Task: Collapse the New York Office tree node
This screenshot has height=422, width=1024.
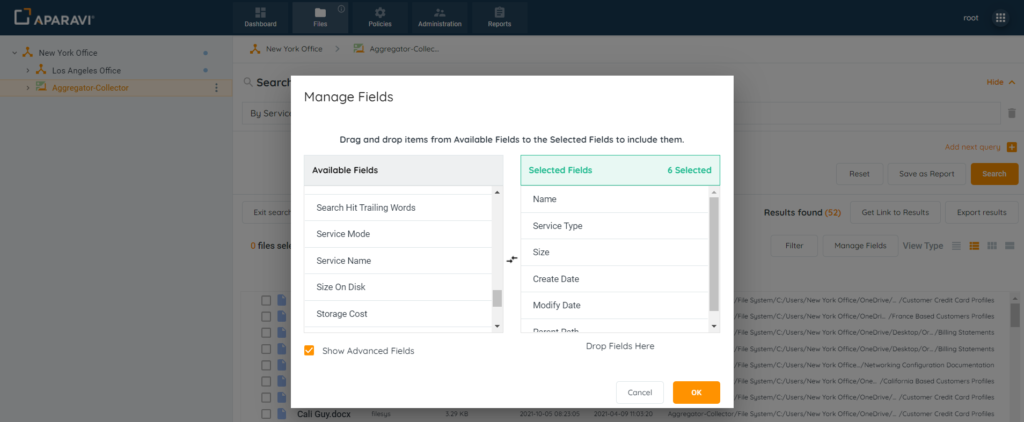Action: pyautogui.click(x=14, y=53)
